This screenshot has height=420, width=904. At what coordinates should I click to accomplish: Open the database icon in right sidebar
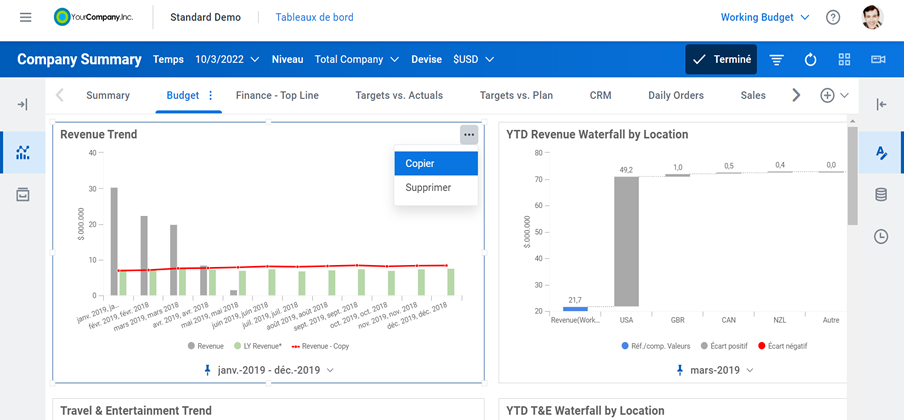[x=881, y=194]
